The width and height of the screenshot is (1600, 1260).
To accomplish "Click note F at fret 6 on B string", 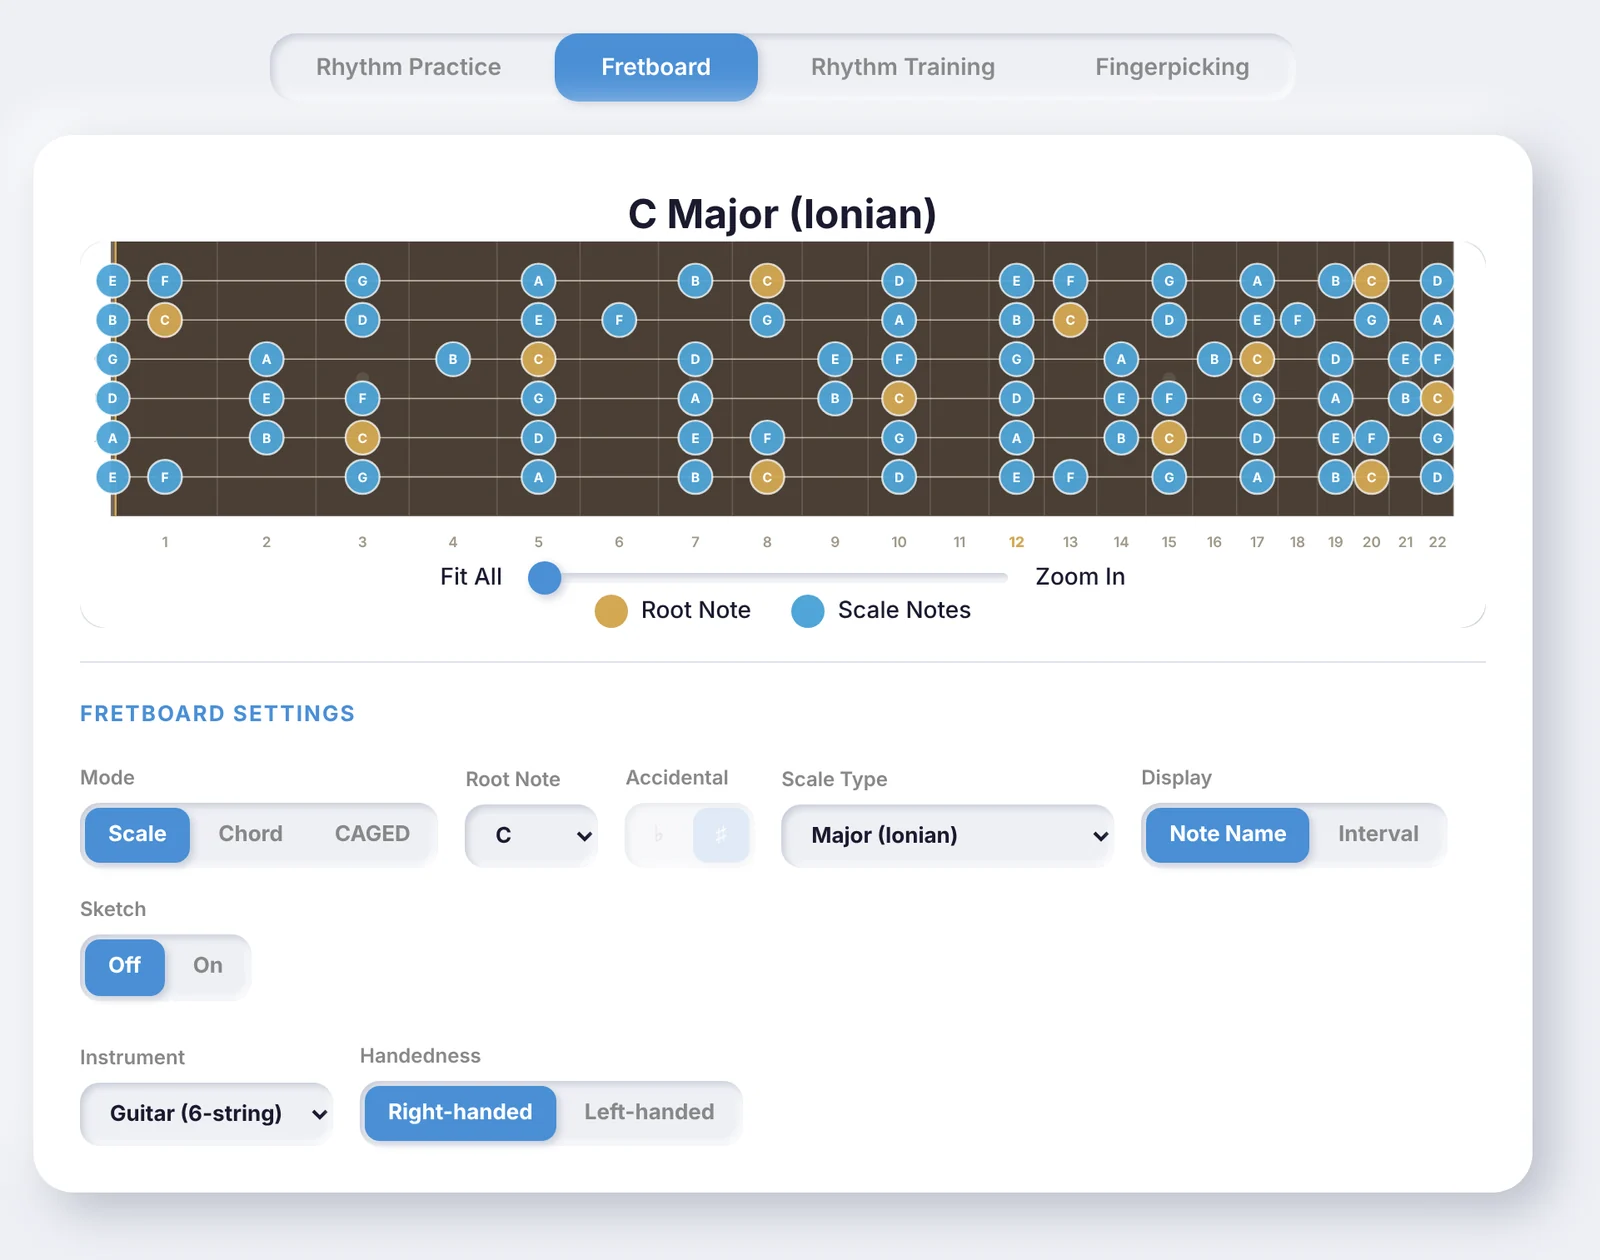I will pos(619,320).
